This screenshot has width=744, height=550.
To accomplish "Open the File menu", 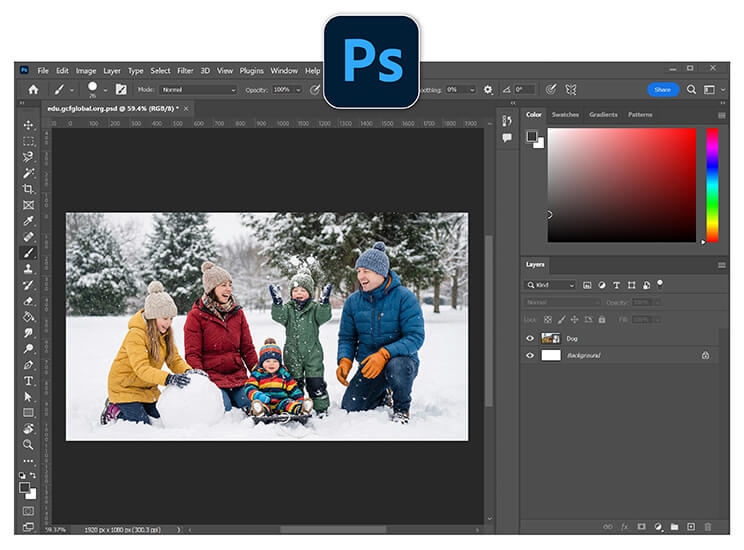I will click(43, 70).
